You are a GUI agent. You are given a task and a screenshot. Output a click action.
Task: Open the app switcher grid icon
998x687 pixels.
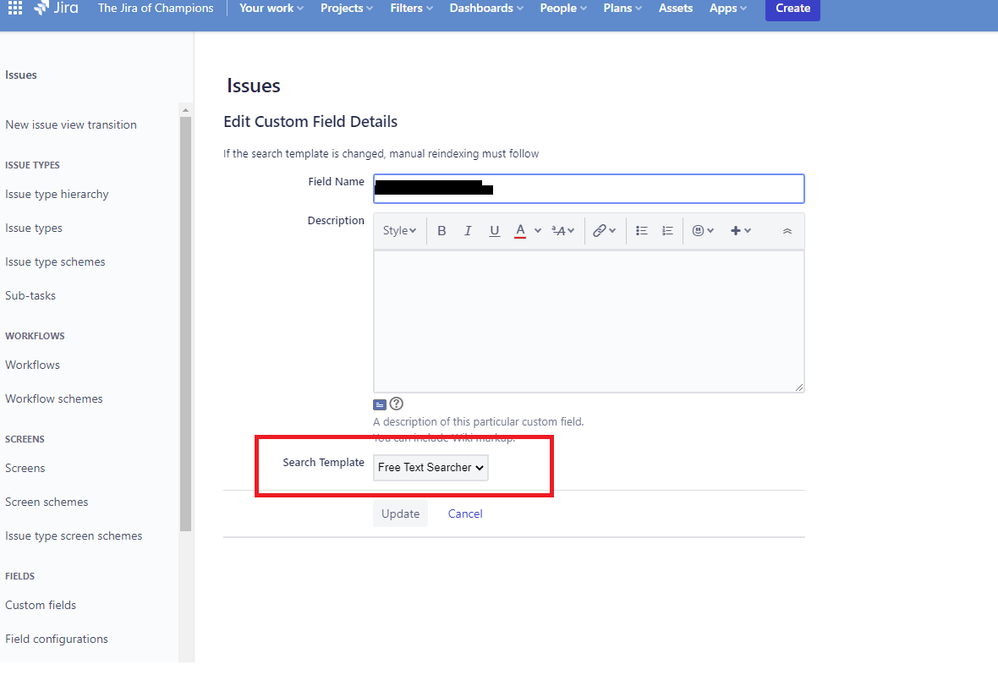(15, 8)
